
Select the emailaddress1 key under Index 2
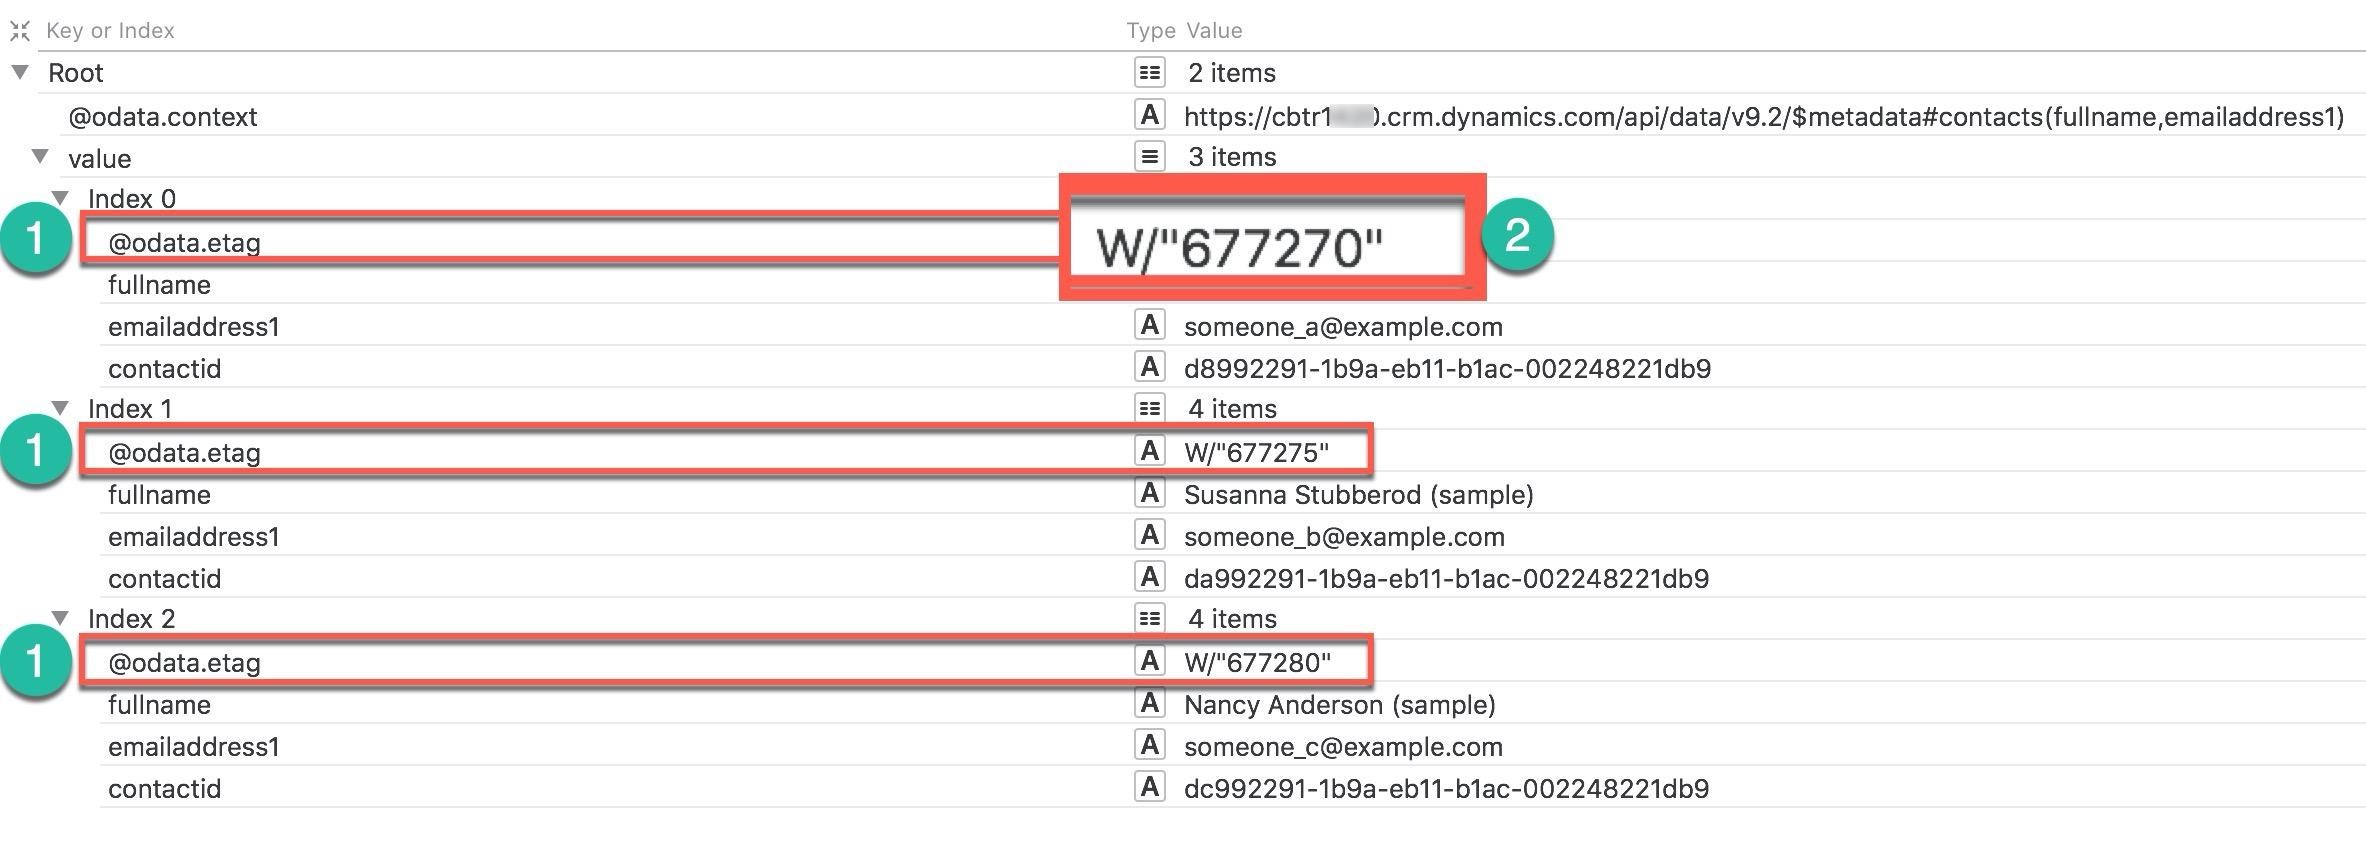194,747
